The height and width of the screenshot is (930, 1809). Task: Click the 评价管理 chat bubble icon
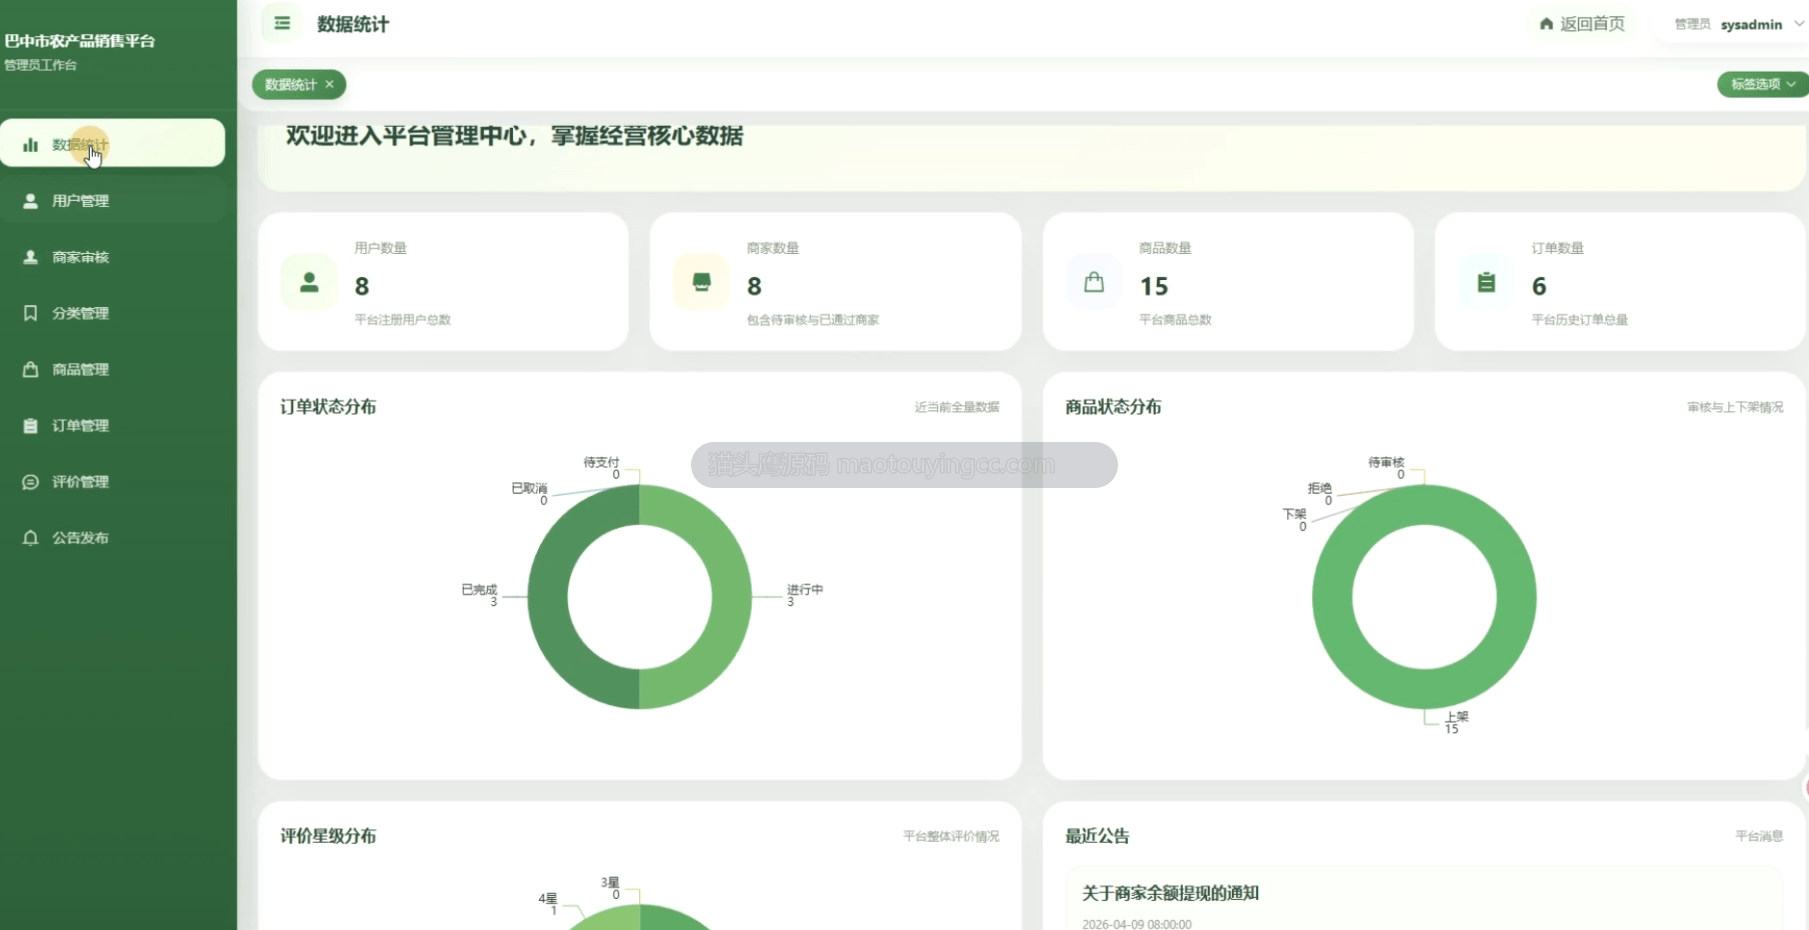coord(31,482)
